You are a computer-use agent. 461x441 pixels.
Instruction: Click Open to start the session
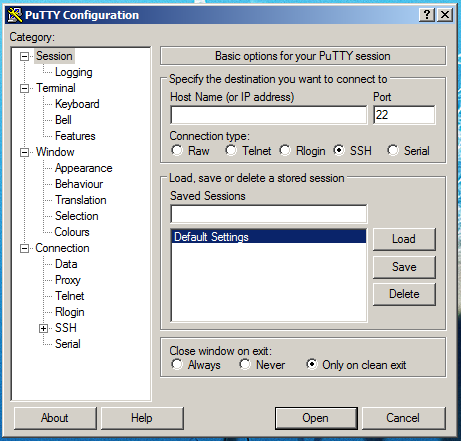(316, 418)
